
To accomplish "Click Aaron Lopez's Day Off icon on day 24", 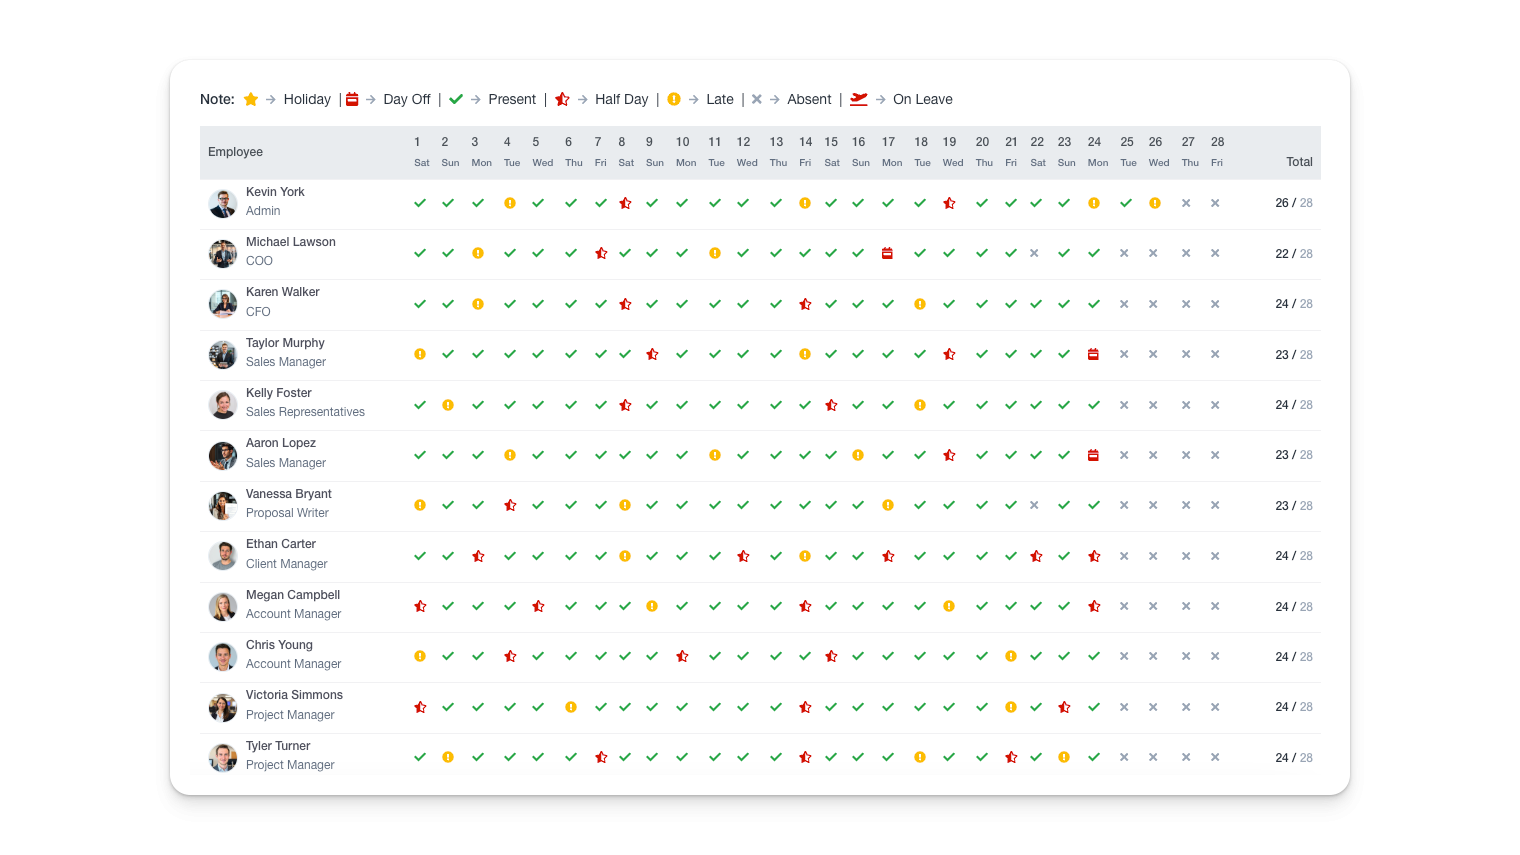I will [1093, 455].
